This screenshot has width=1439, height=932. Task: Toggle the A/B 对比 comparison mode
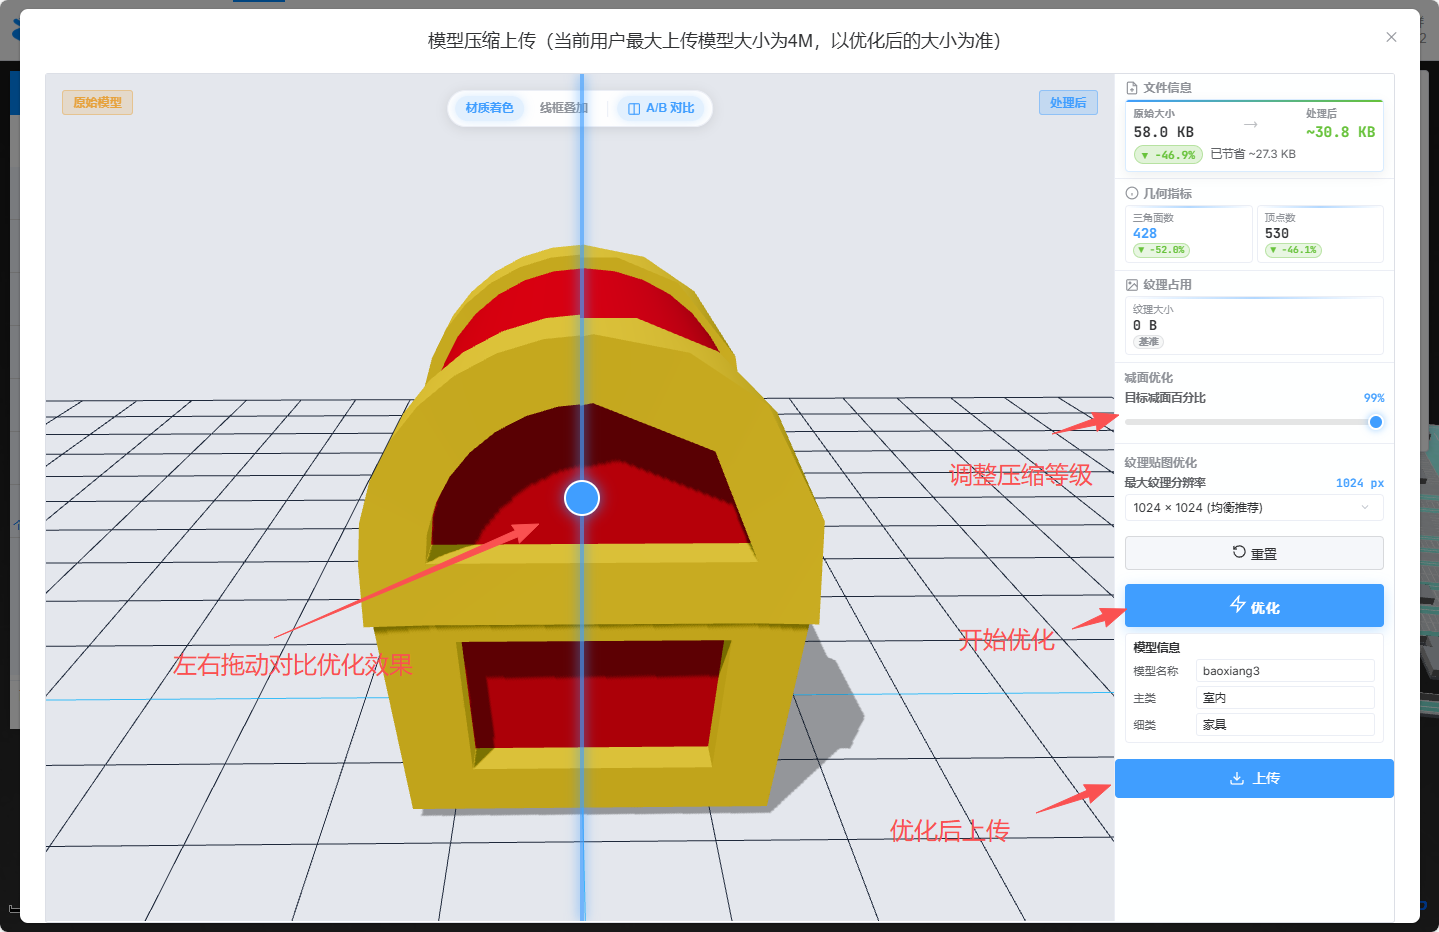tap(661, 108)
